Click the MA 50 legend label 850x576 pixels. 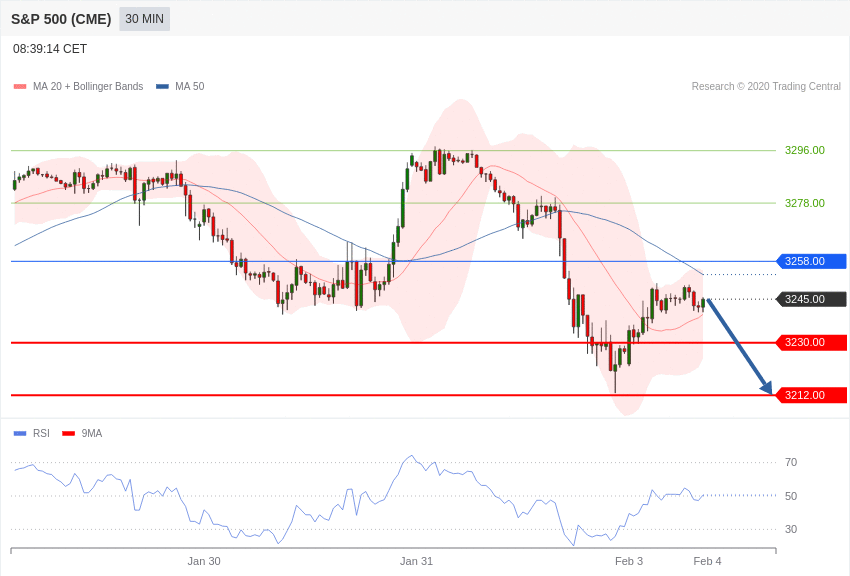tap(190, 86)
